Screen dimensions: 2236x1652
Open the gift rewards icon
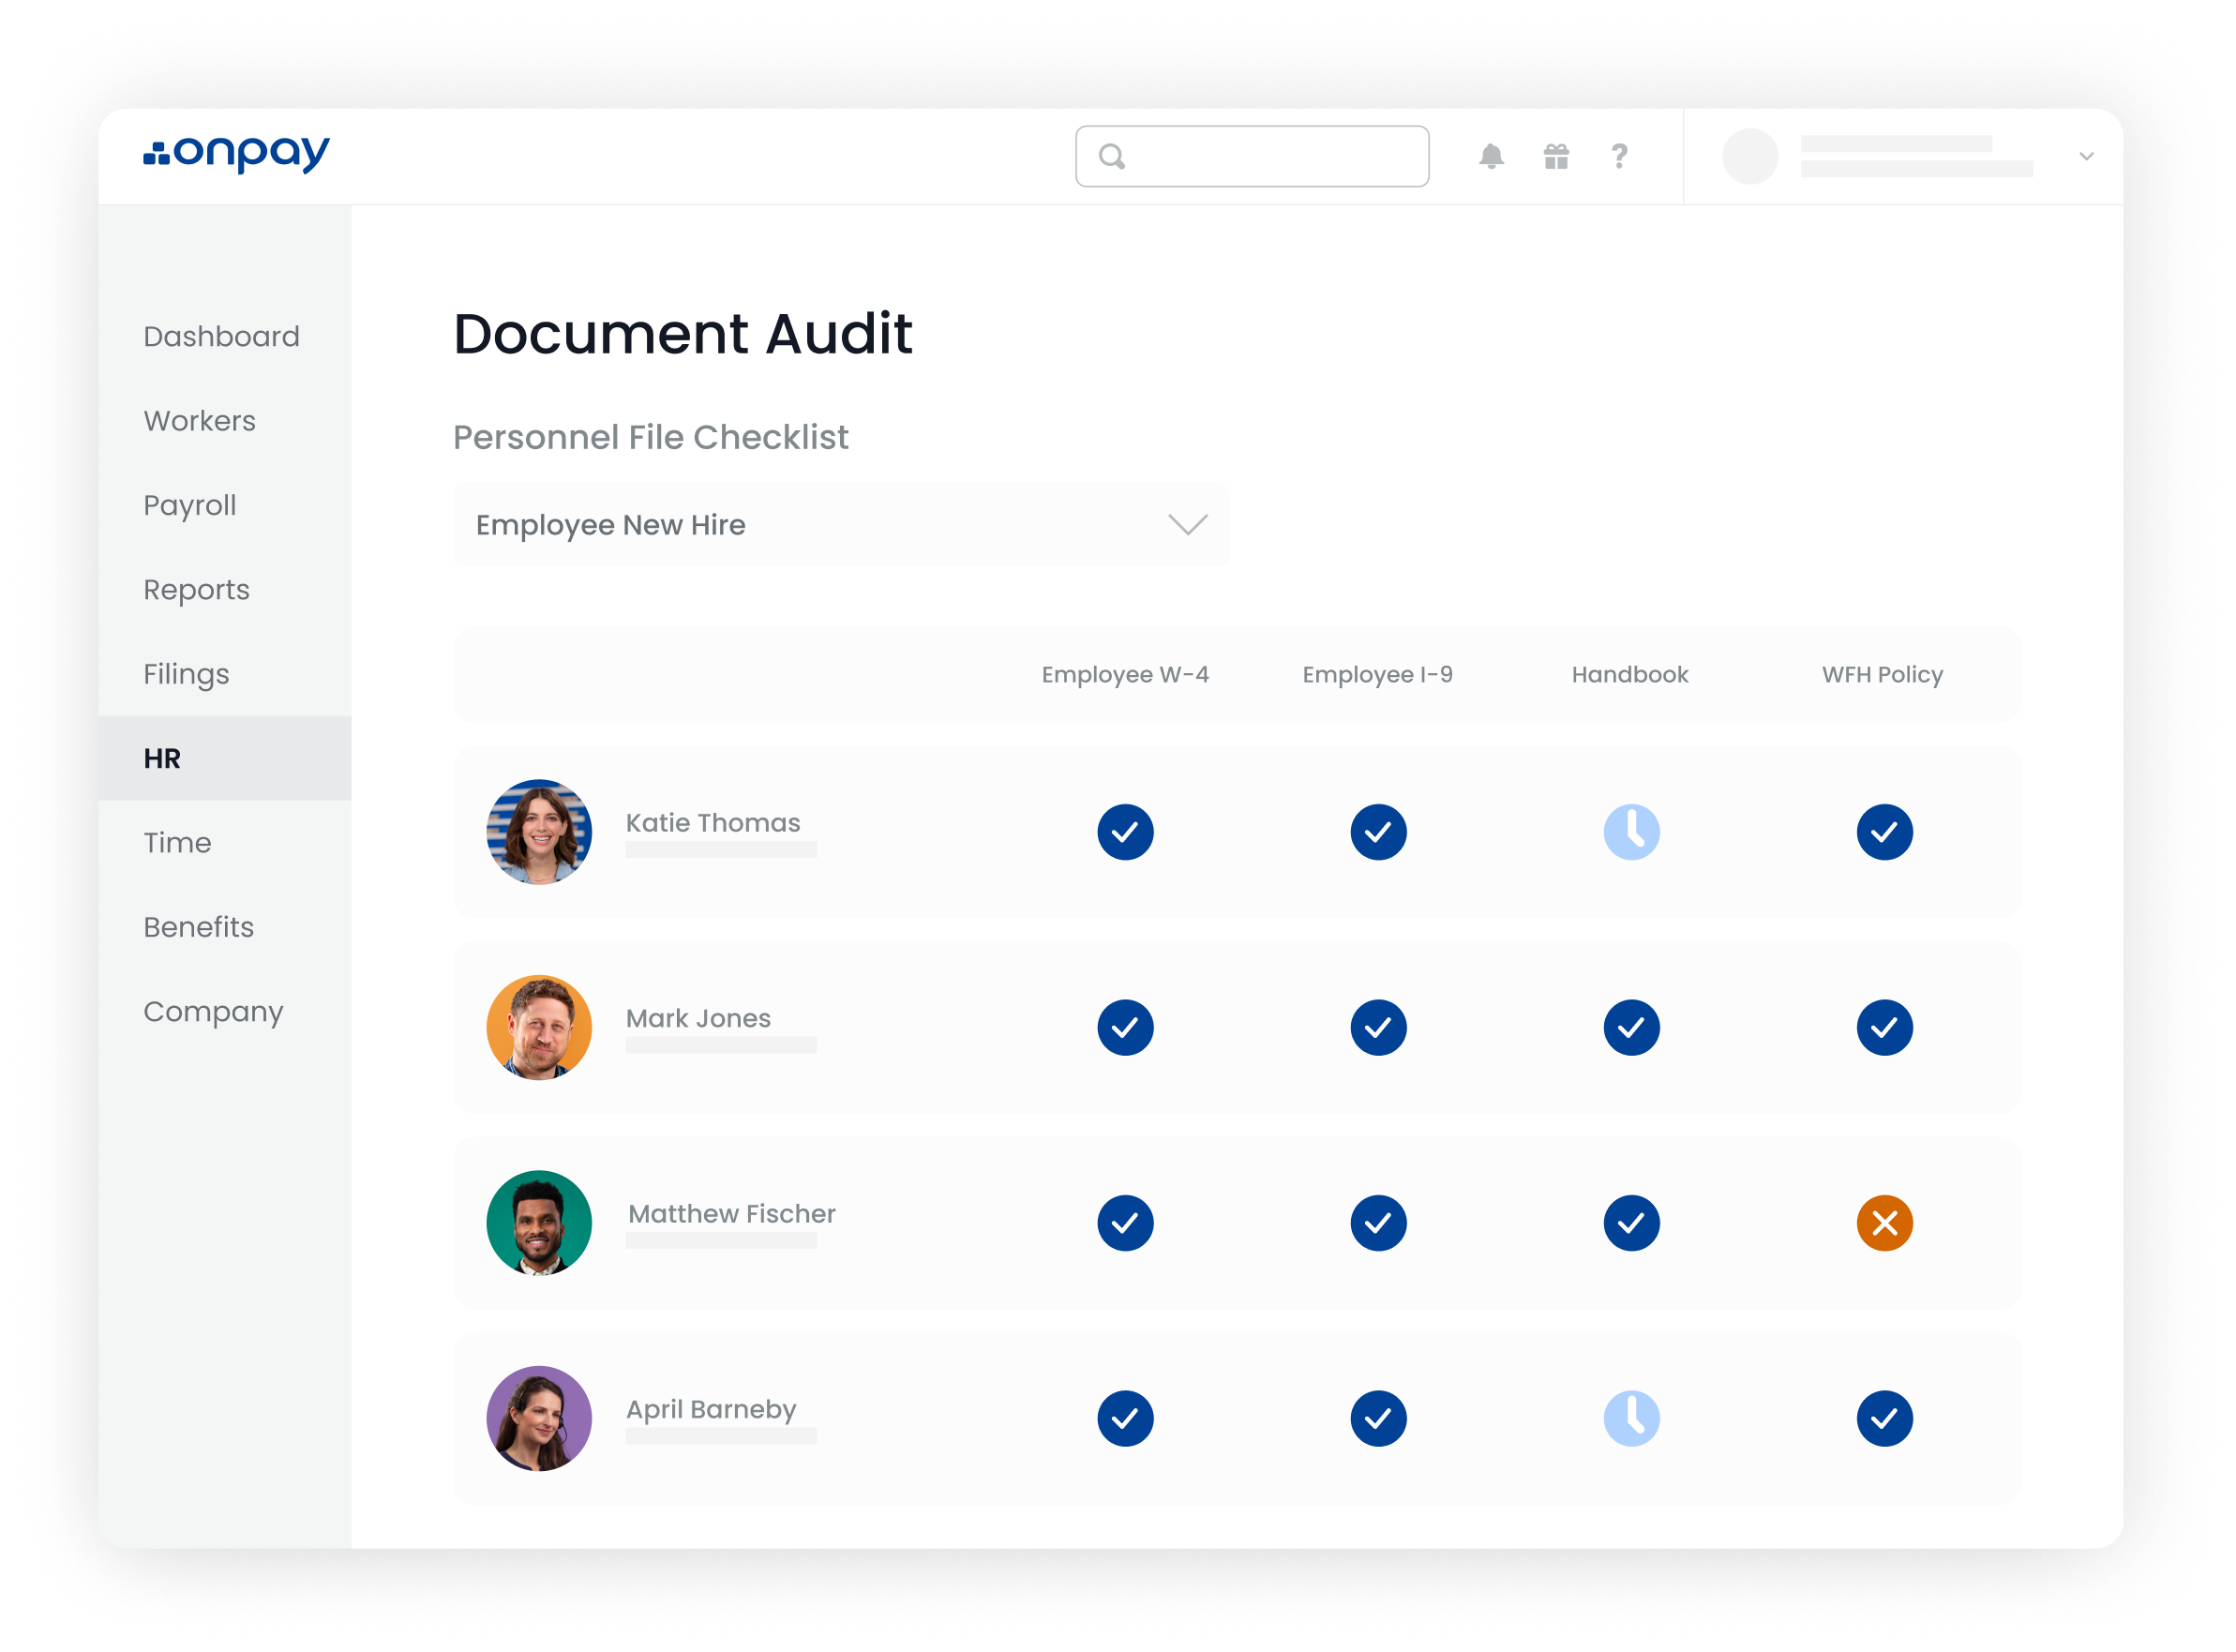1556,156
